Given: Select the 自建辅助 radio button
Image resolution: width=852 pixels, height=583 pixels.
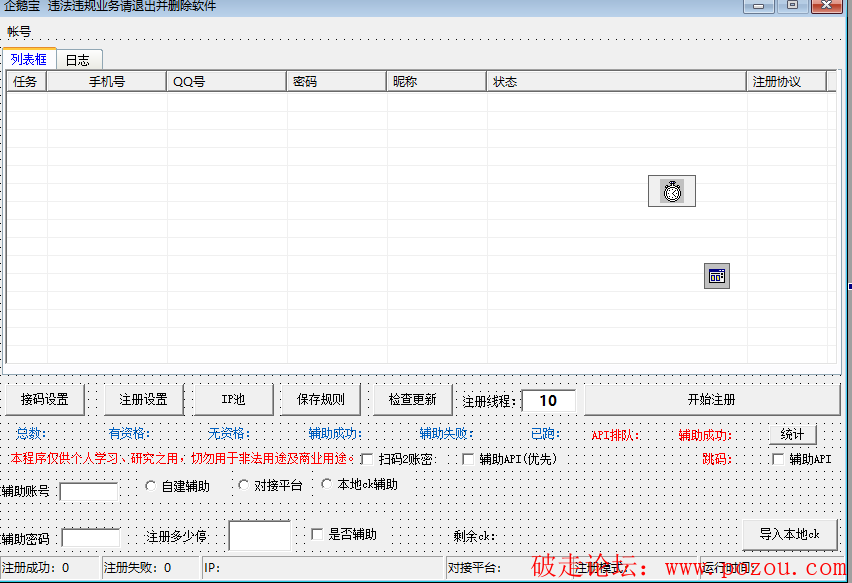Looking at the screenshot, I should pyautogui.click(x=151, y=485).
